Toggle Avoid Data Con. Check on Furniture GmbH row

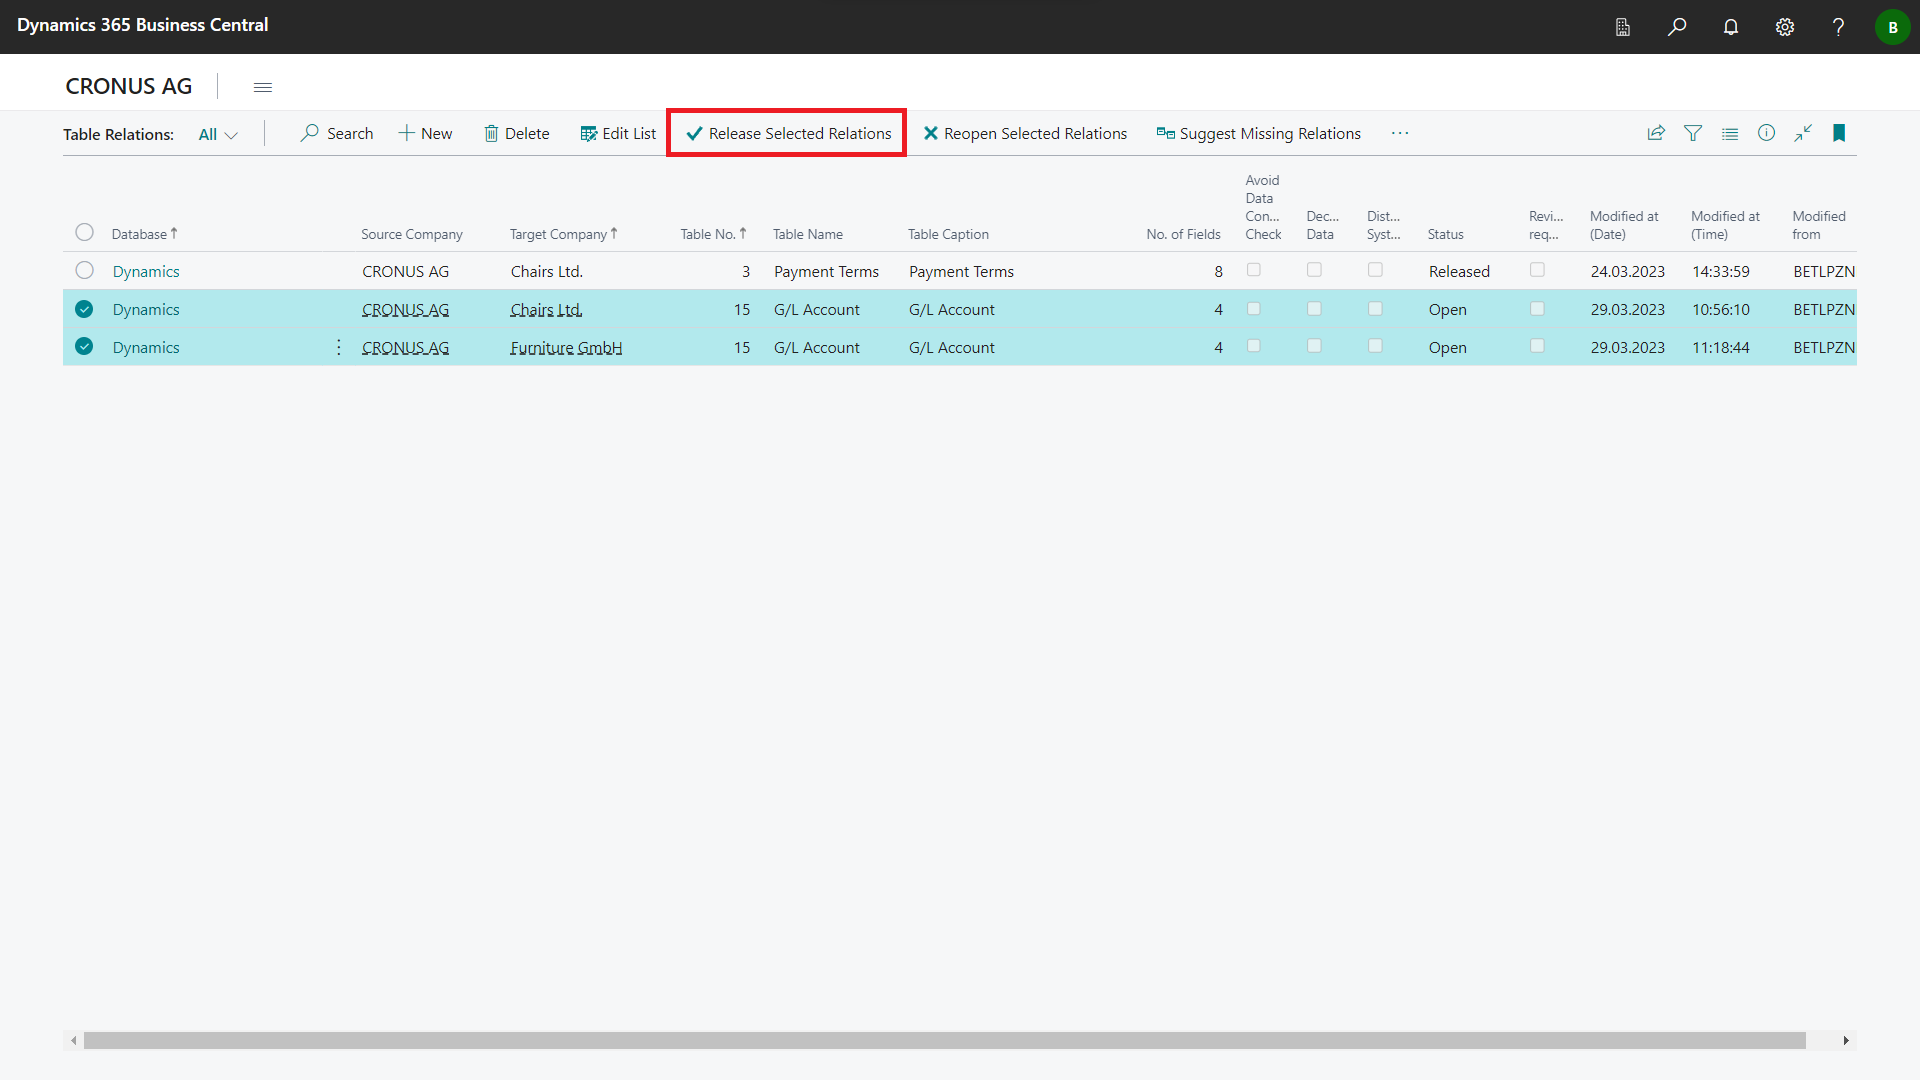1254,346
